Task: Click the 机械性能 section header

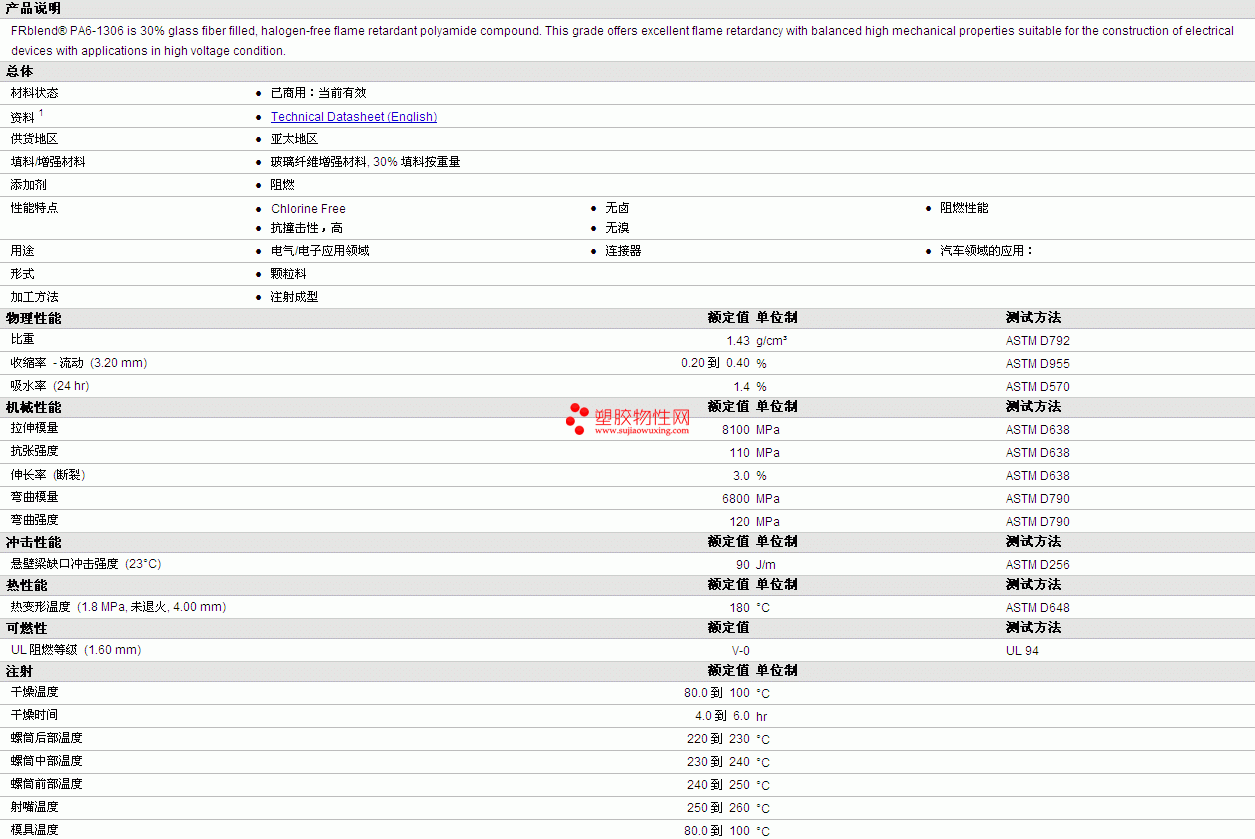Action: (x=33, y=407)
